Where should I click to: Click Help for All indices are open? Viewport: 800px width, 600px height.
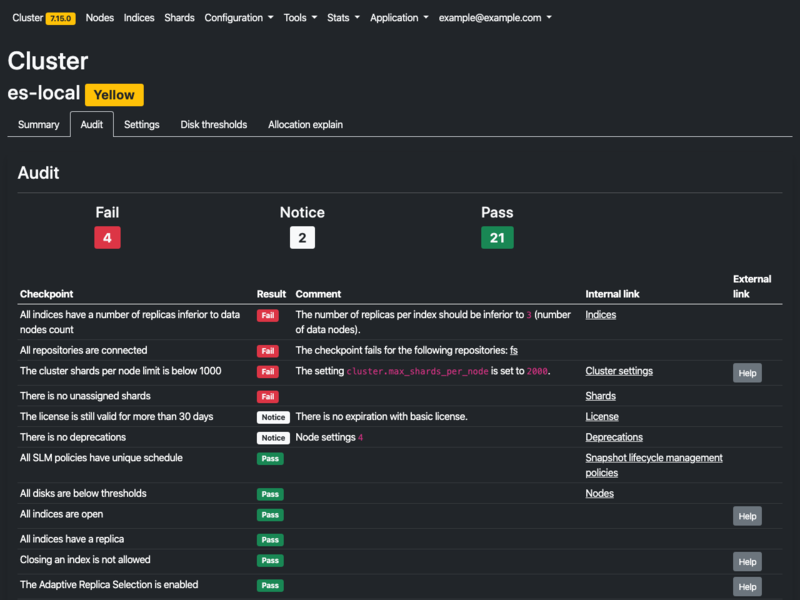click(x=747, y=516)
